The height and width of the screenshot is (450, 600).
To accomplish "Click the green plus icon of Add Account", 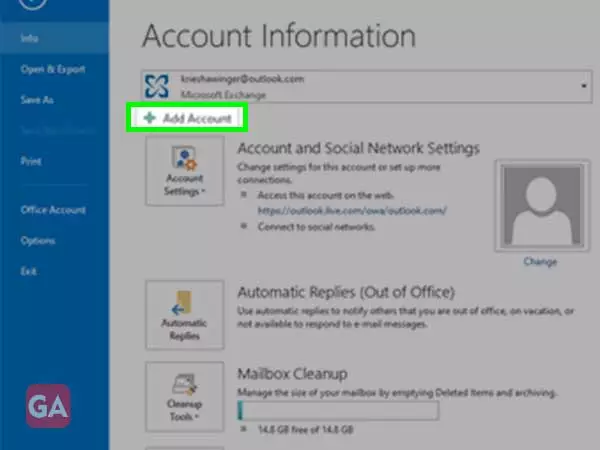I will [150, 118].
